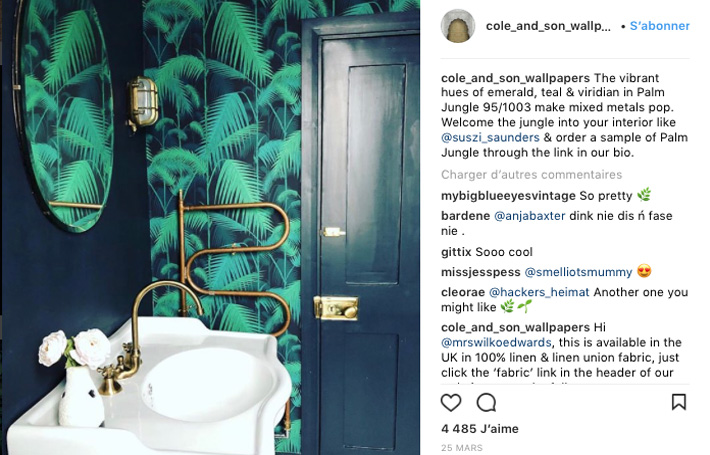
Task: Open missjesspess commenter profile
Action: [x=480, y=272]
